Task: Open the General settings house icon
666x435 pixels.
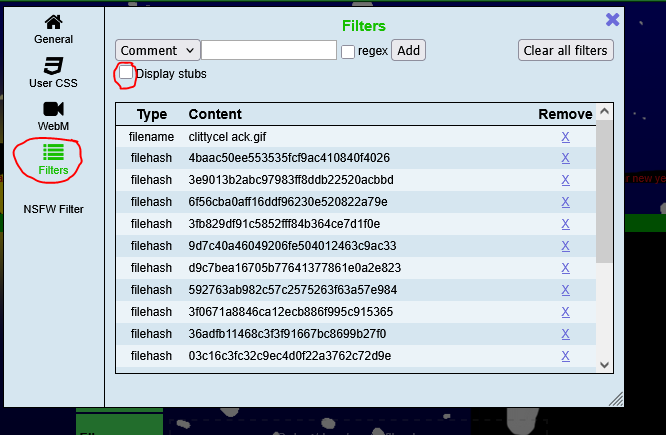Action: [53, 22]
